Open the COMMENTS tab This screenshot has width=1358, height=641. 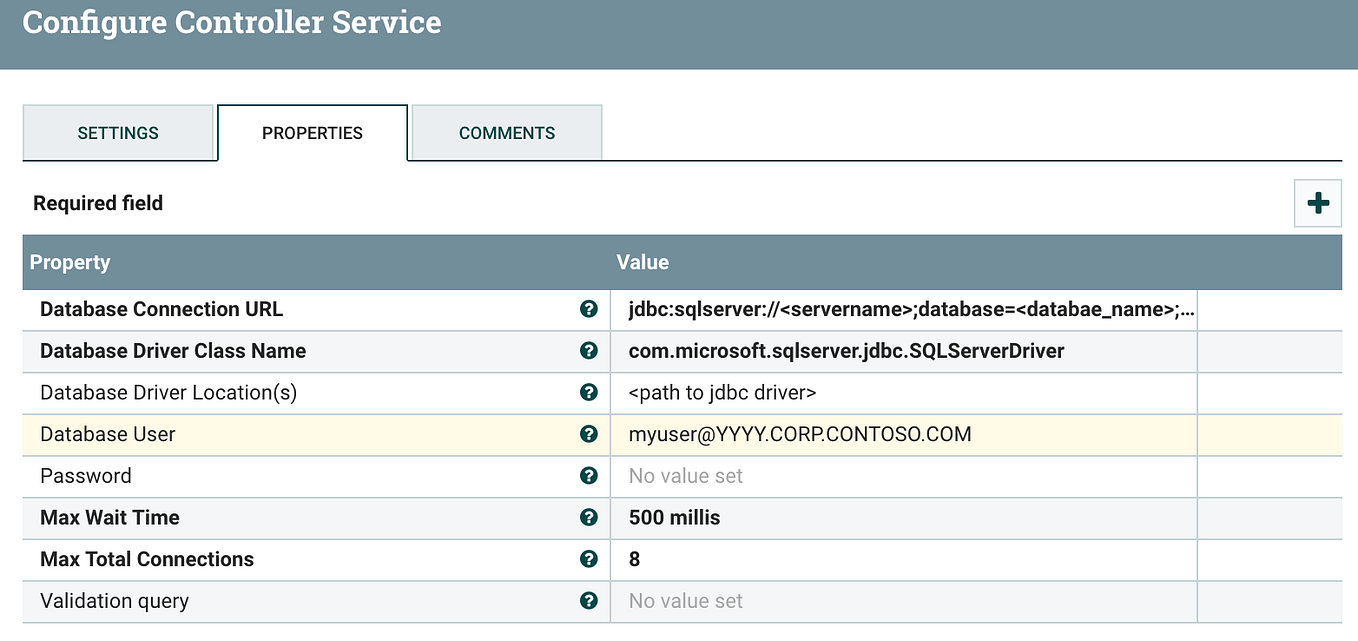coord(506,132)
